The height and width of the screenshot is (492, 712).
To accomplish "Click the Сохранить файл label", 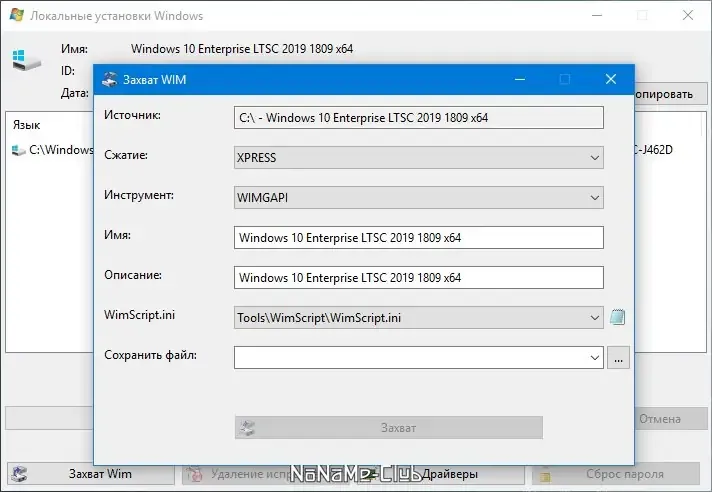I will (x=150, y=355).
